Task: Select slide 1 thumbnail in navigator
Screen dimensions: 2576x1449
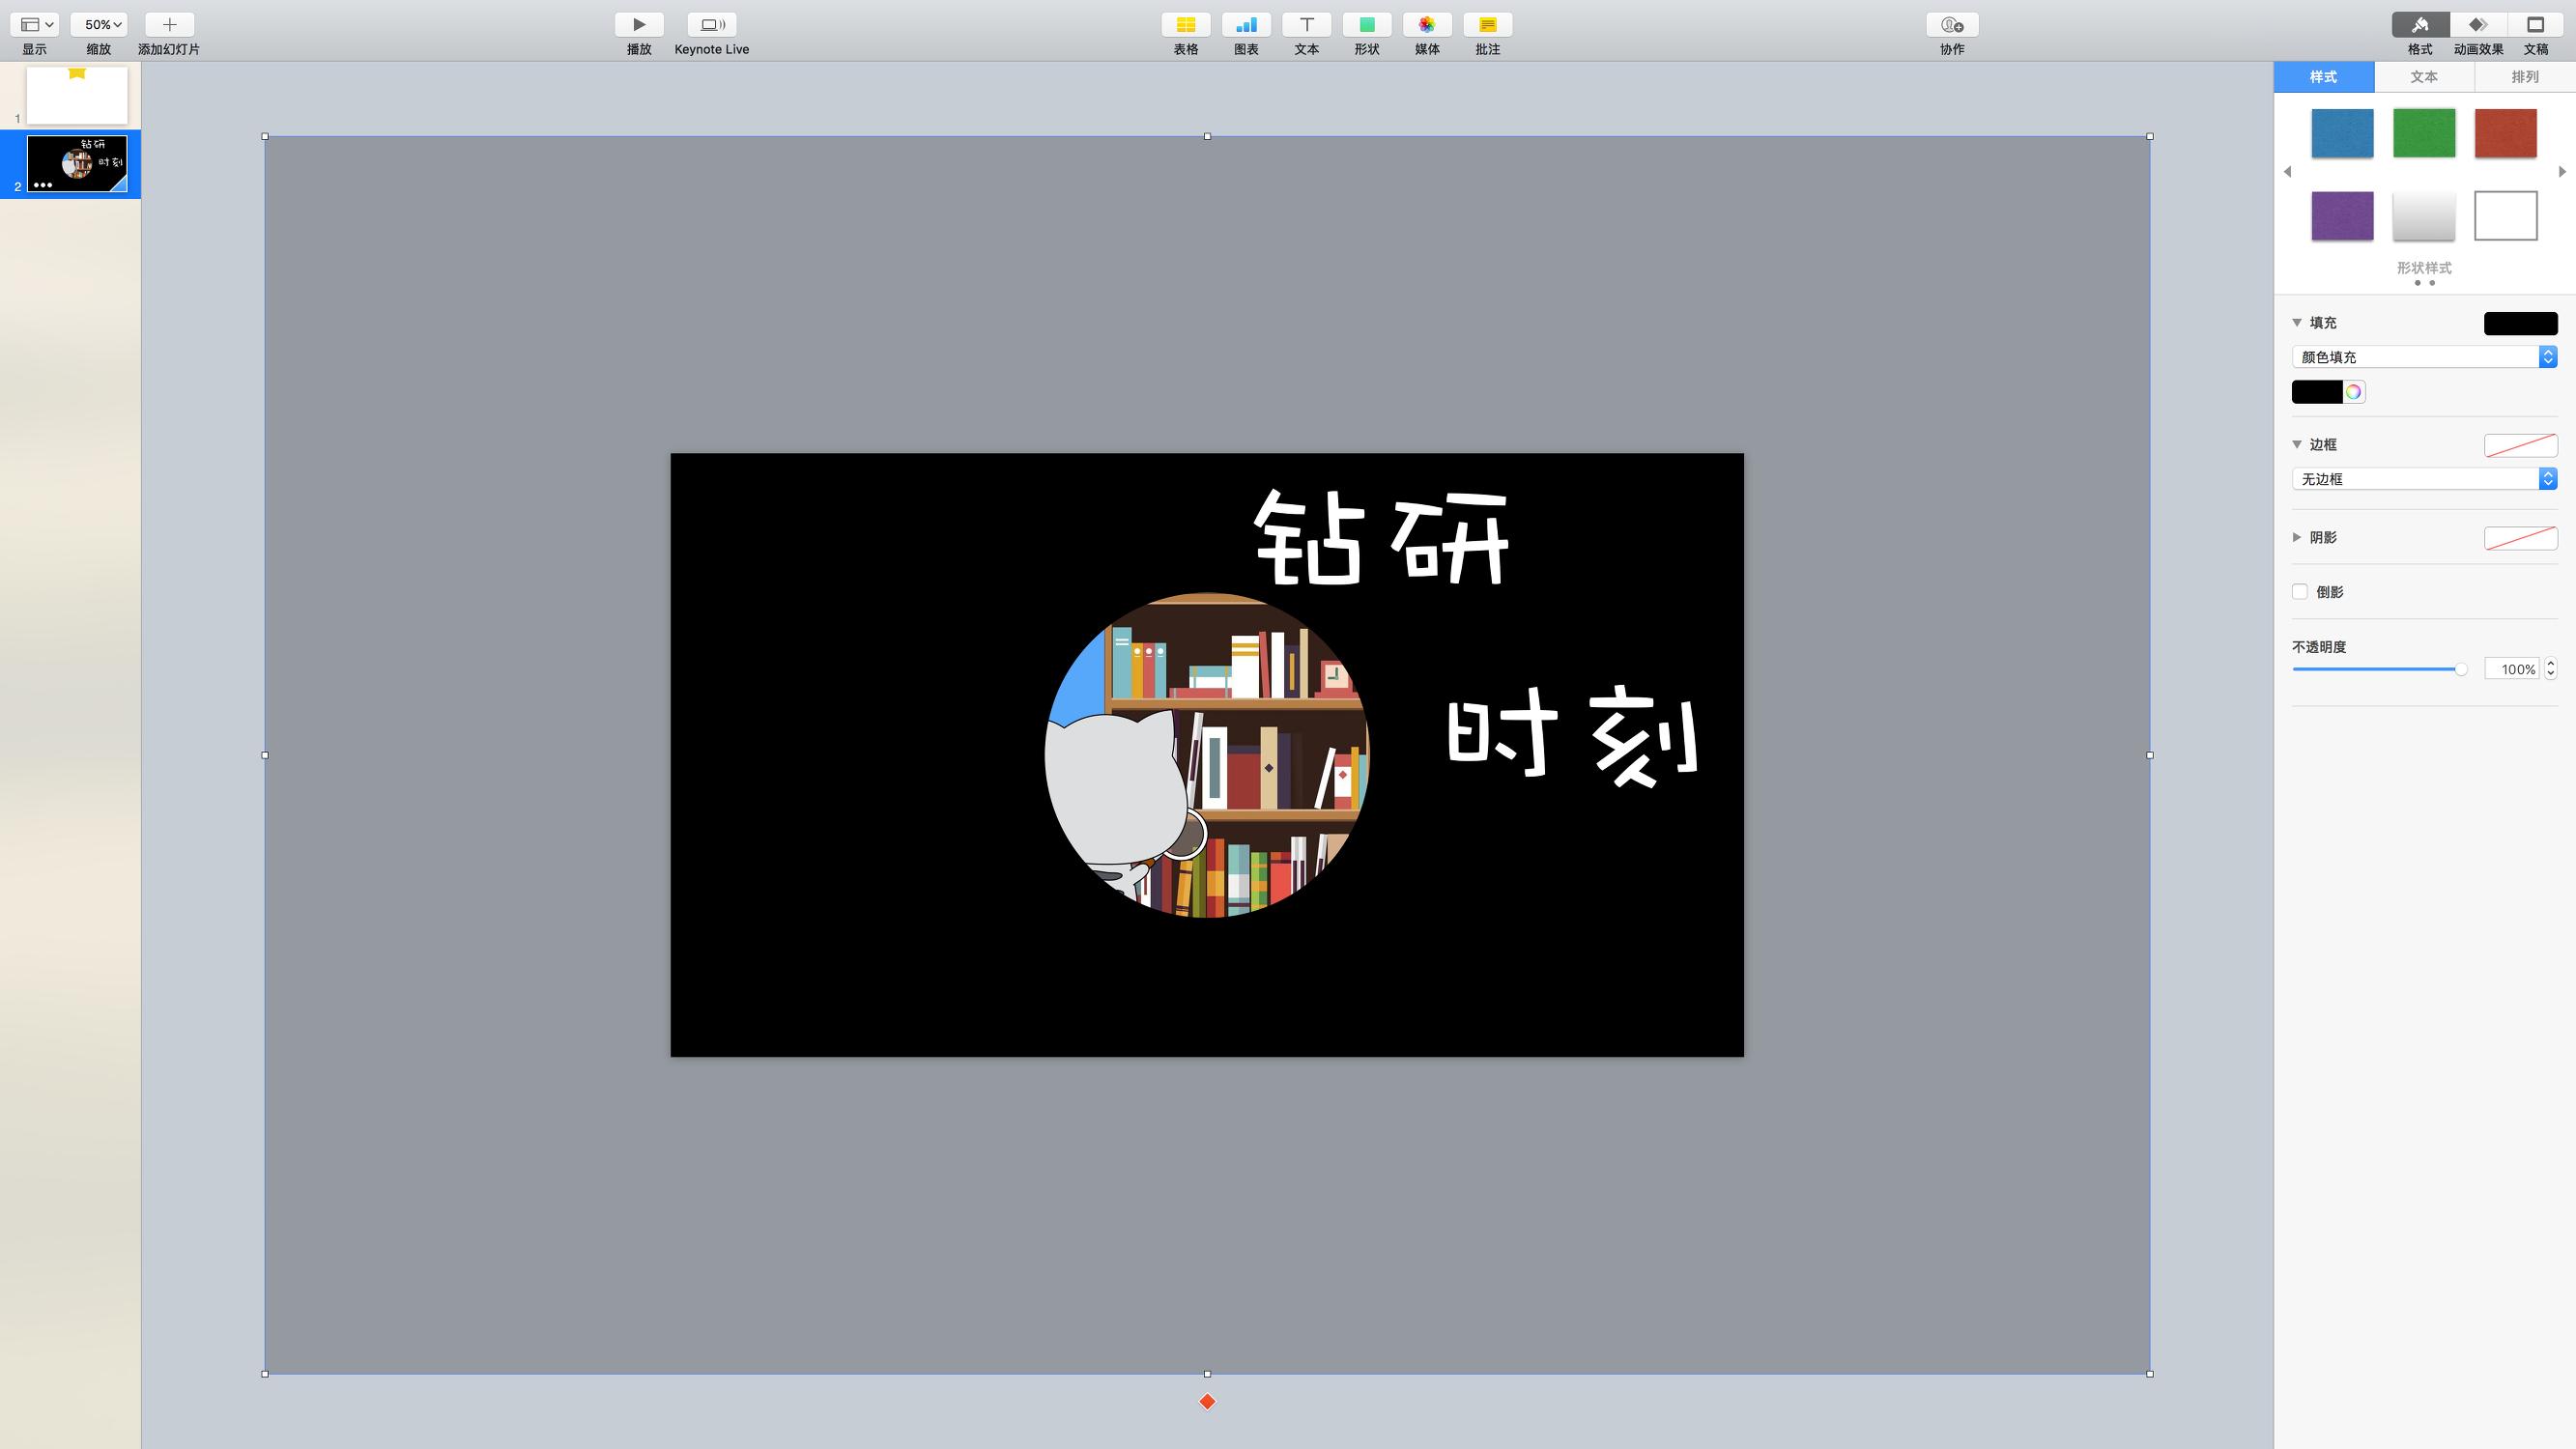Action: click(x=77, y=95)
